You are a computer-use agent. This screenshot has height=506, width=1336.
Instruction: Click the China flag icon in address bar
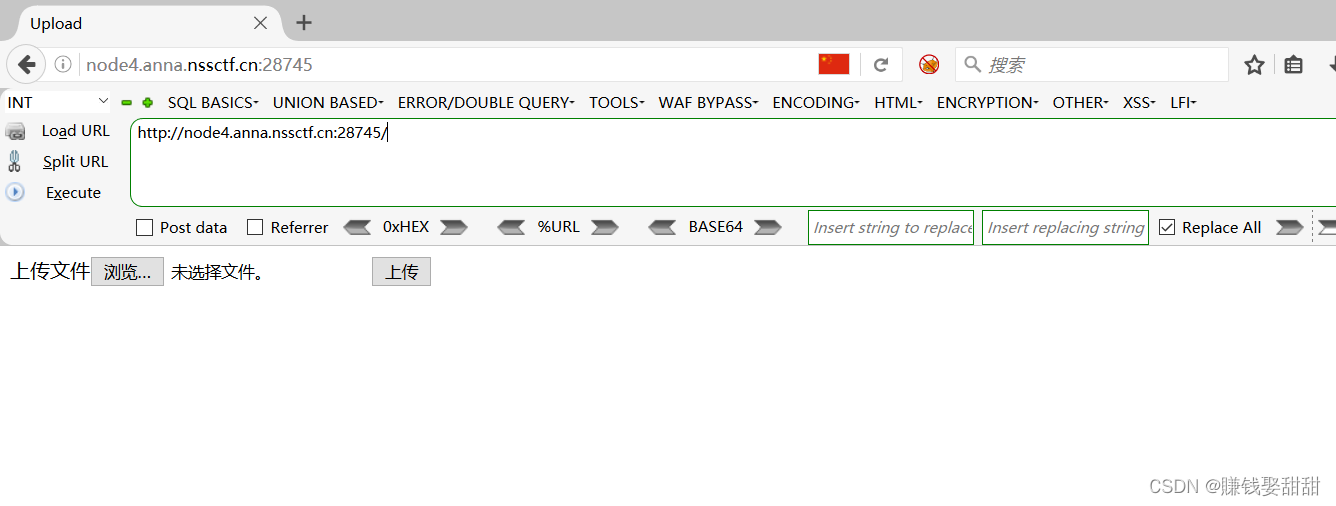coord(834,64)
